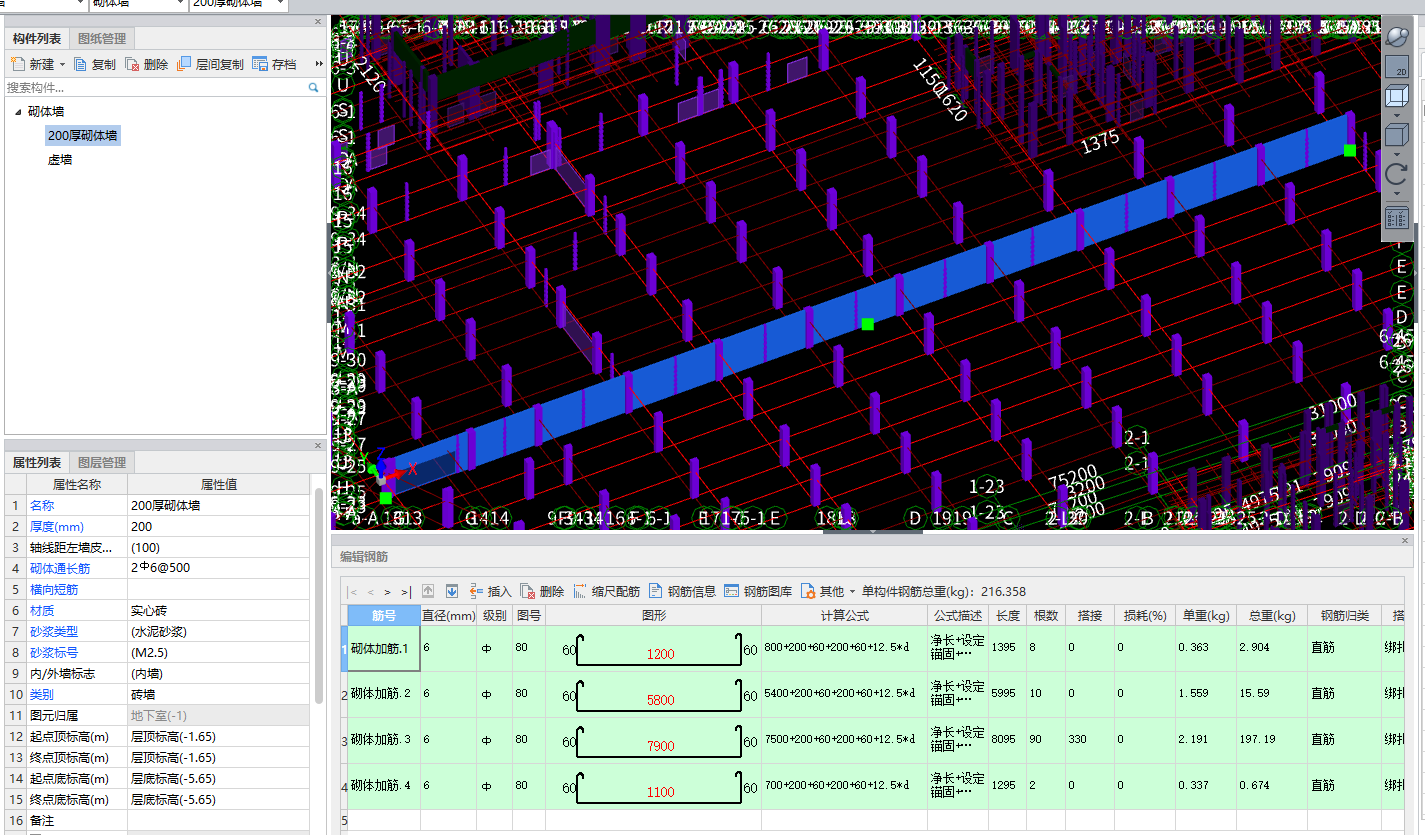
Task: Open the 砌体墙 component type dropdown at top
Action: (178, 4)
